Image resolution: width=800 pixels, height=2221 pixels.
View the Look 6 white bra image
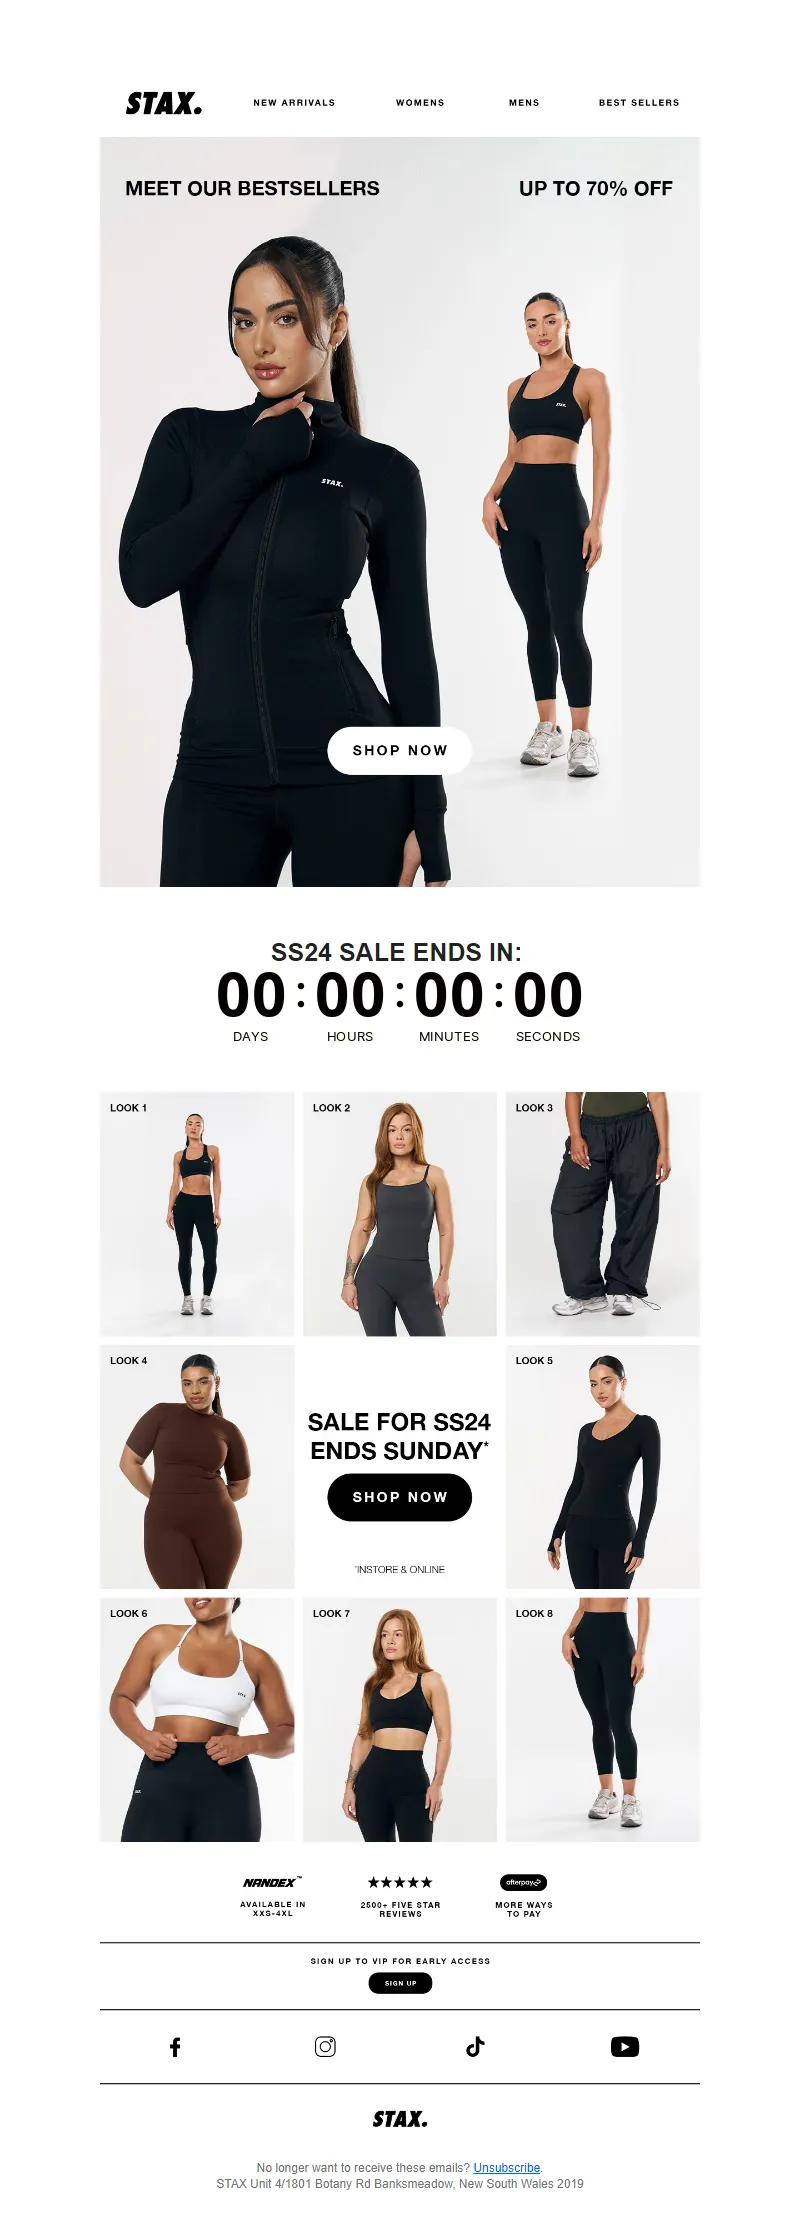click(x=197, y=1720)
